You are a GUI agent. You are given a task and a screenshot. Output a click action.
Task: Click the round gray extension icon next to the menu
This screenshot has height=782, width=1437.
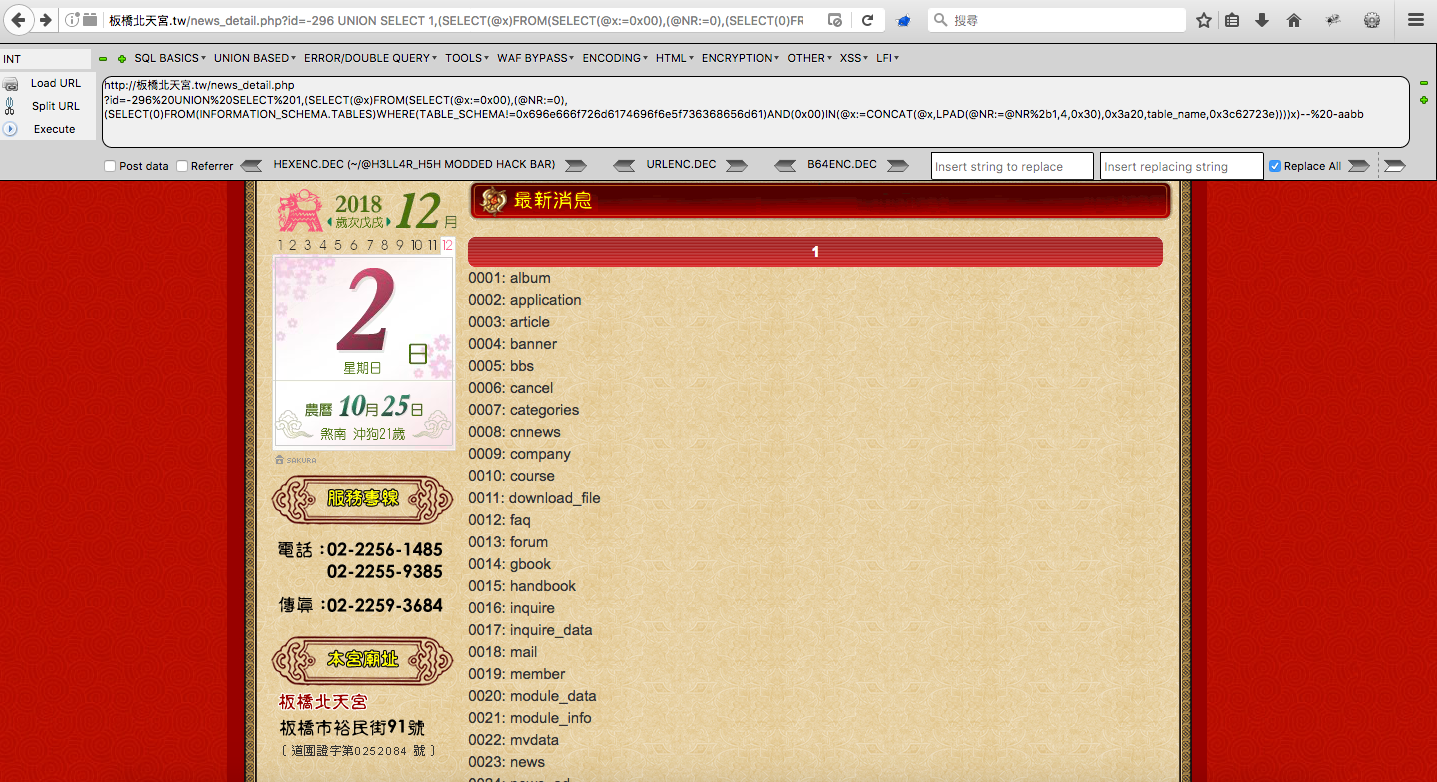click(x=1372, y=20)
